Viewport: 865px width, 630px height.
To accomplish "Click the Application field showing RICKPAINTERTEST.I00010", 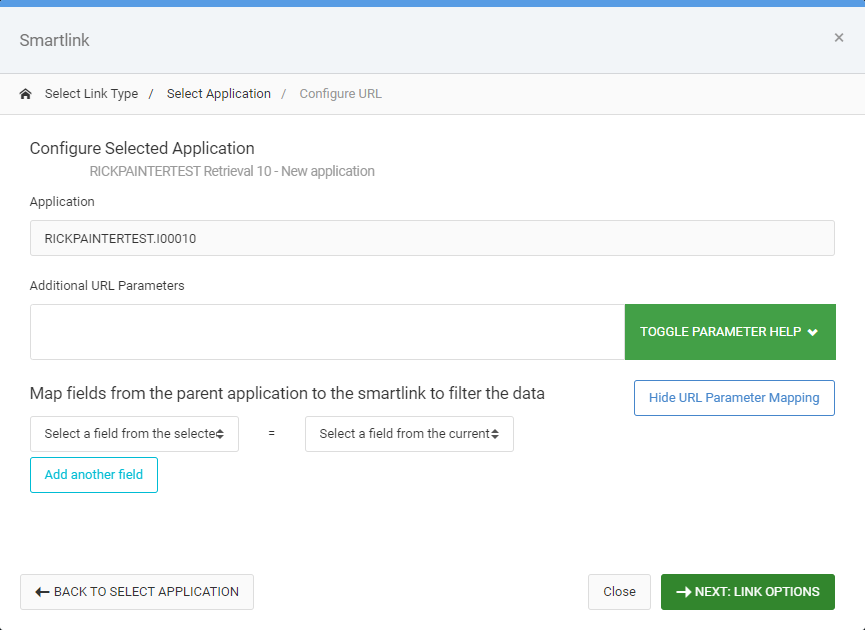I will click(432, 238).
